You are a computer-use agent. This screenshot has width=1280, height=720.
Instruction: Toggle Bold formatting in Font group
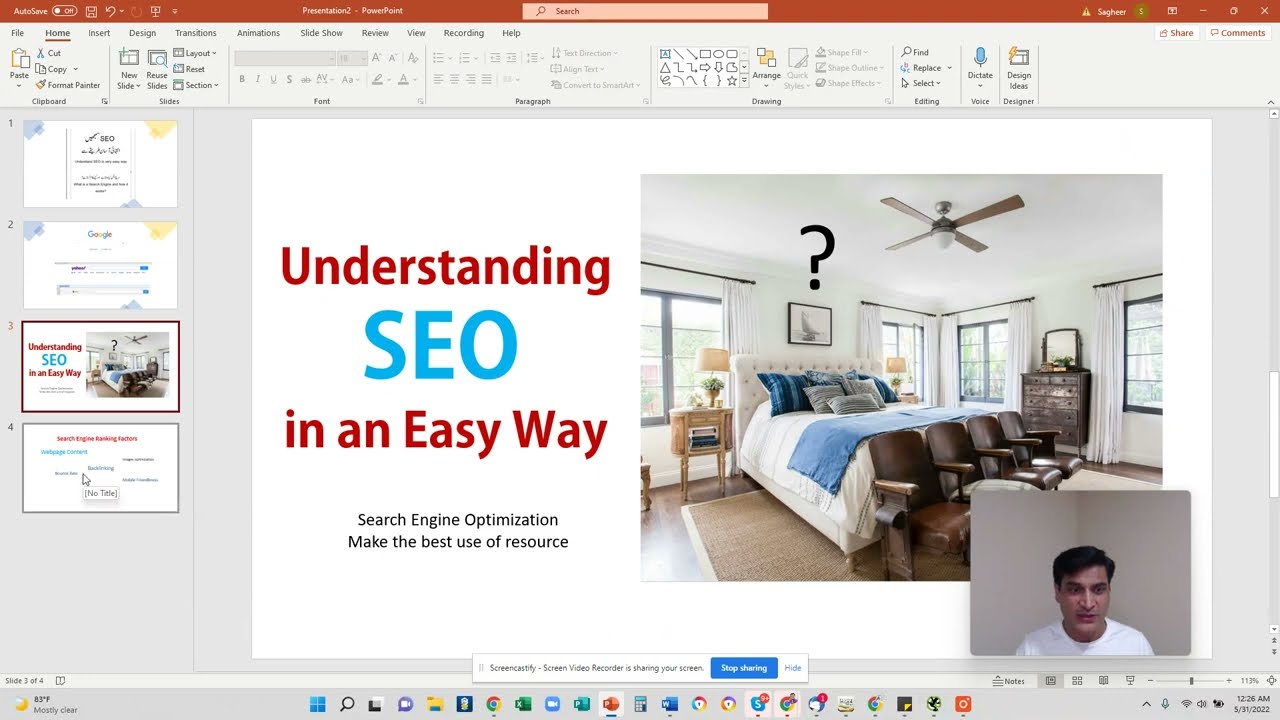[242, 79]
